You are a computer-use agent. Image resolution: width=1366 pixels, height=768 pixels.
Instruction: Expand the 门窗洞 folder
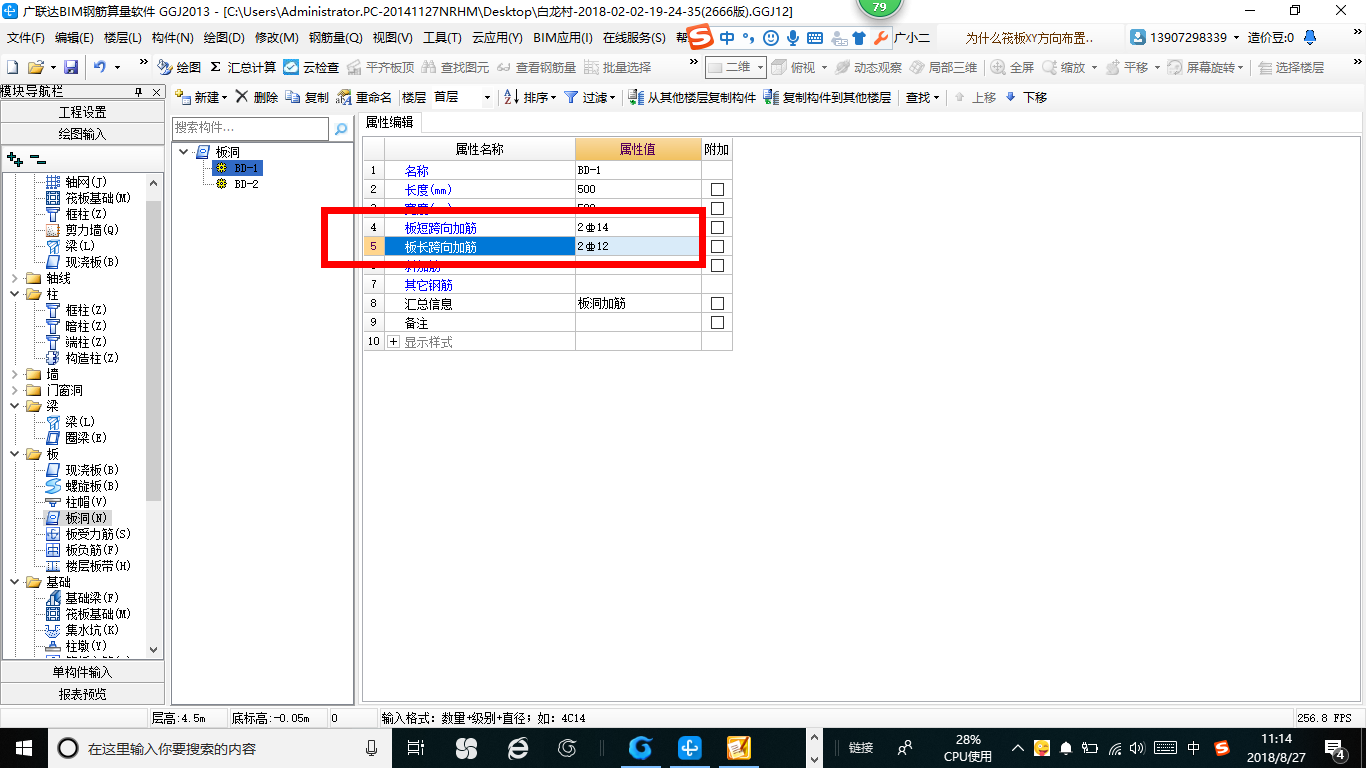pos(15,390)
